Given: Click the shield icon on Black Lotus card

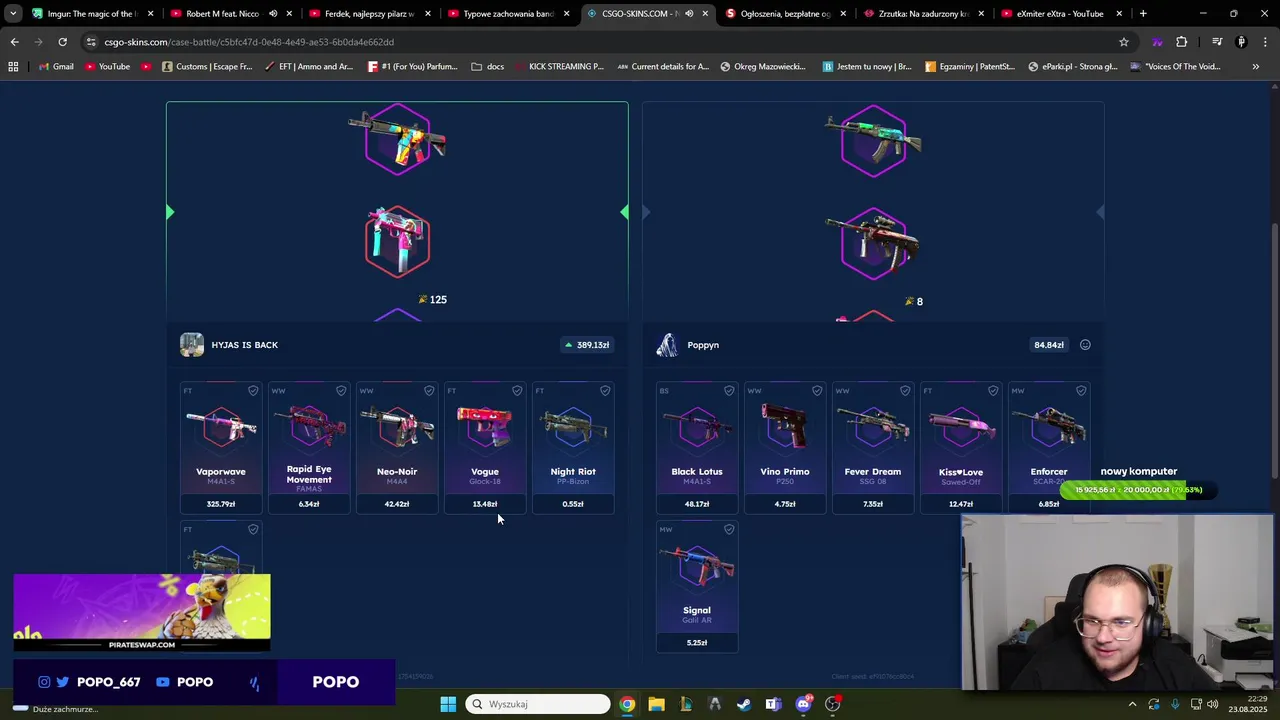Looking at the screenshot, I should pos(729,391).
